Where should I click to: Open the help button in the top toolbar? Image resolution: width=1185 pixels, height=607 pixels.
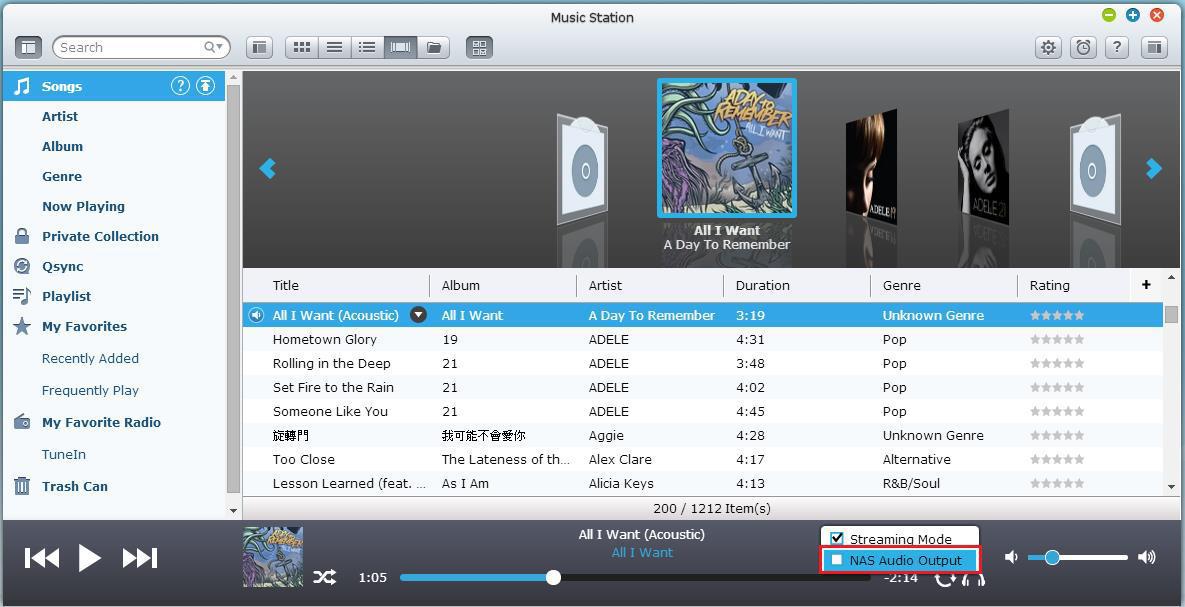pos(1117,47)
